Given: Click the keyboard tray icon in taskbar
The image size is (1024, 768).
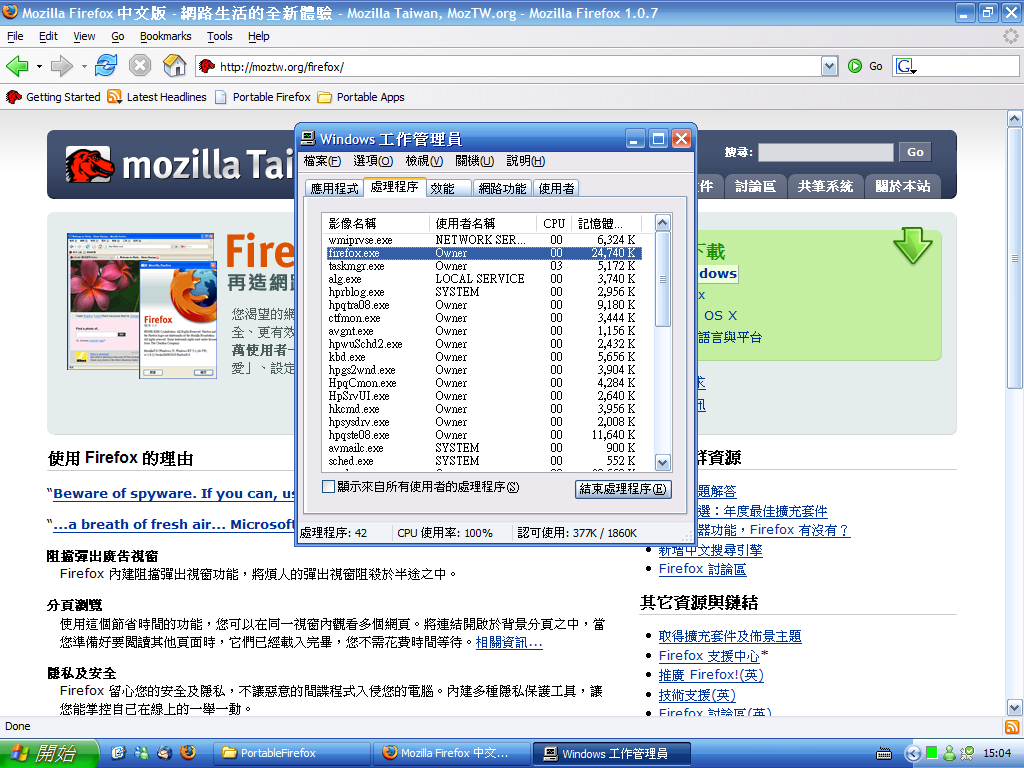Looking at the screenshot, I should pos(884,754).
